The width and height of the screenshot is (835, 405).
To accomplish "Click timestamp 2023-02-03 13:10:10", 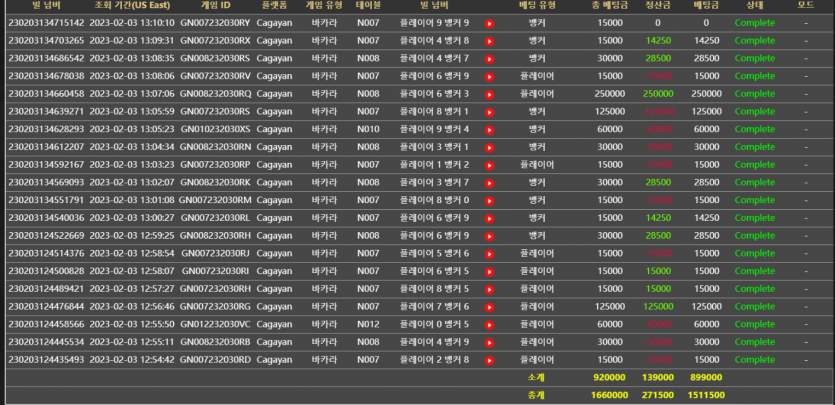I will pos(132,23).
